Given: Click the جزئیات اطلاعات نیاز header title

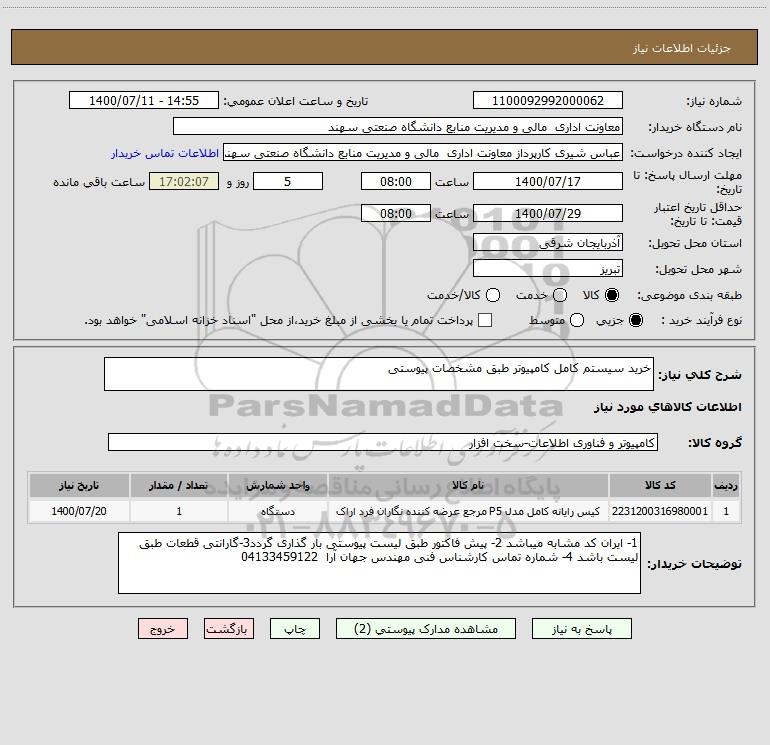Looking at the screenshot, I should point(681,48).
